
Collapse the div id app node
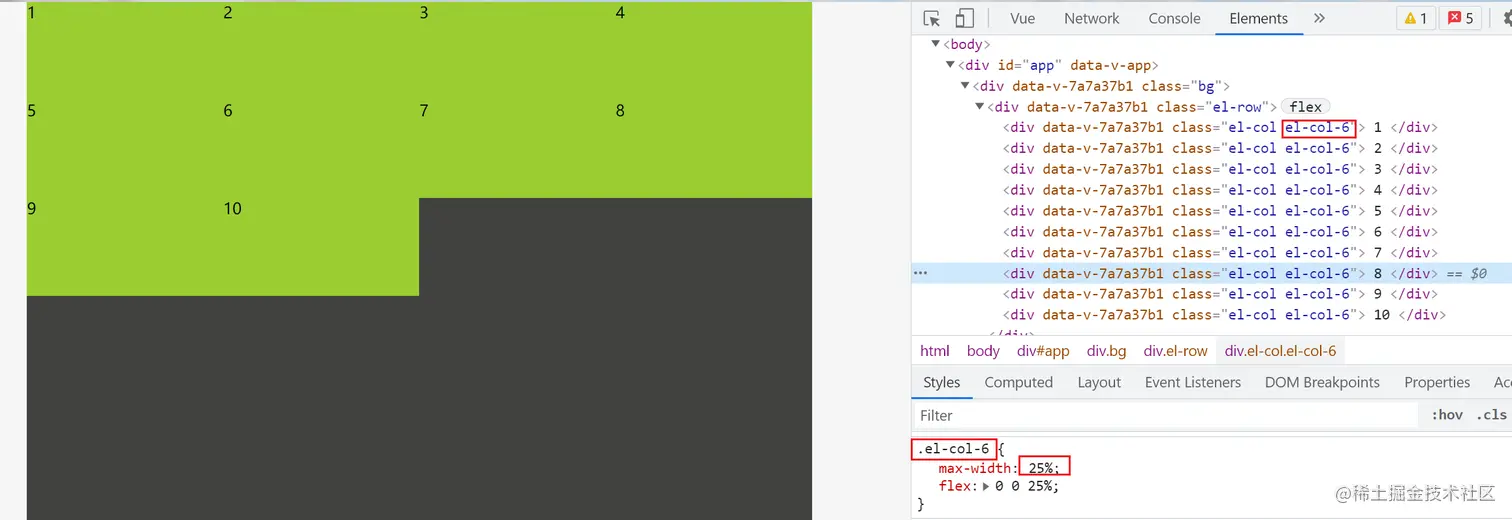tap(950, 65)
